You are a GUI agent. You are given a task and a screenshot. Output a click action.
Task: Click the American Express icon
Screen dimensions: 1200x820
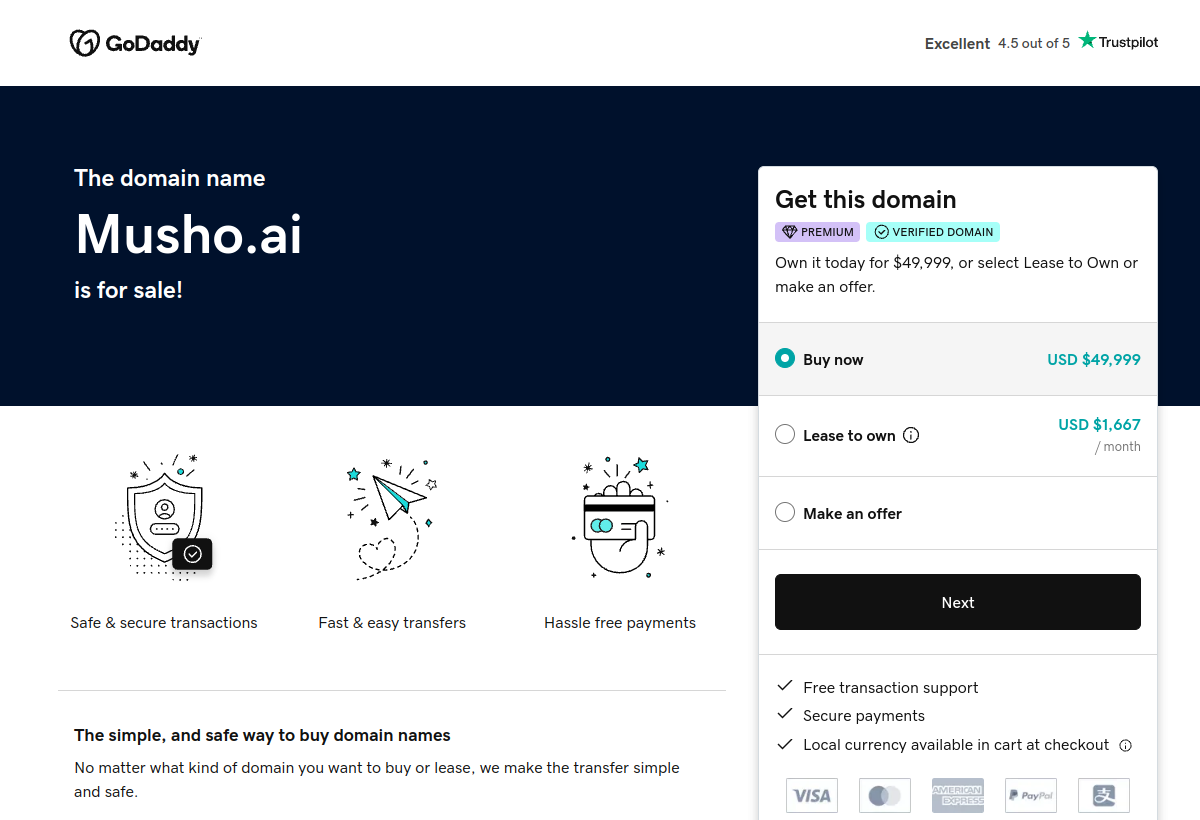[958, 796]
